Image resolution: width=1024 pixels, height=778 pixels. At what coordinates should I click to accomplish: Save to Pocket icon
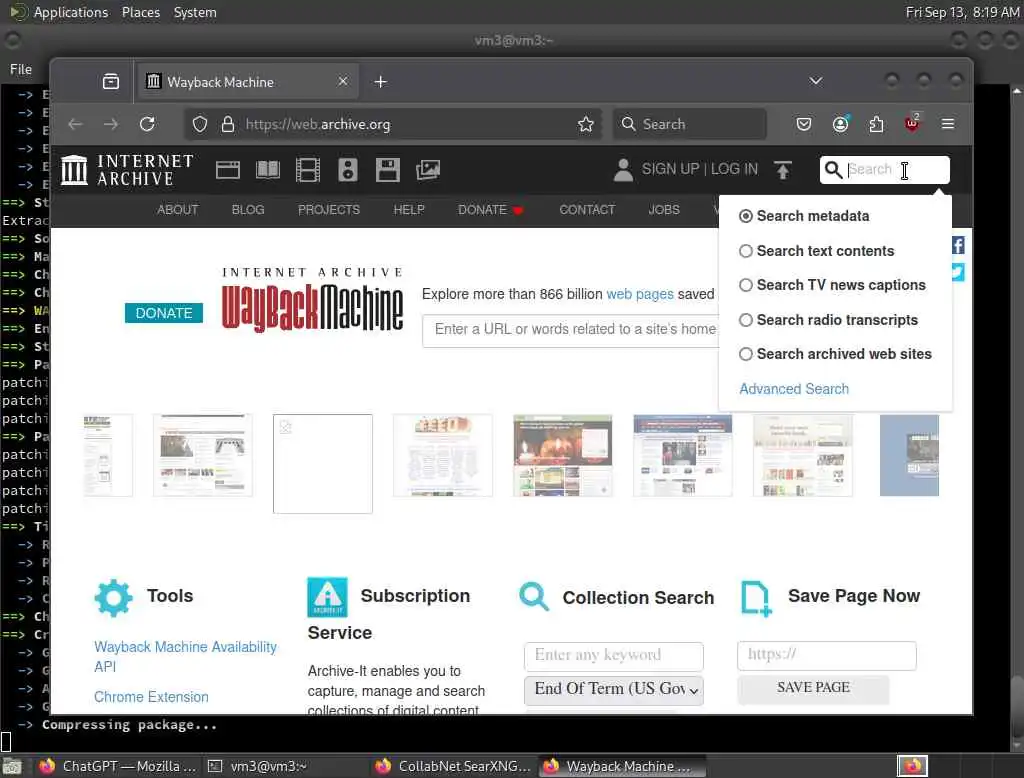(x=804, y=124)
